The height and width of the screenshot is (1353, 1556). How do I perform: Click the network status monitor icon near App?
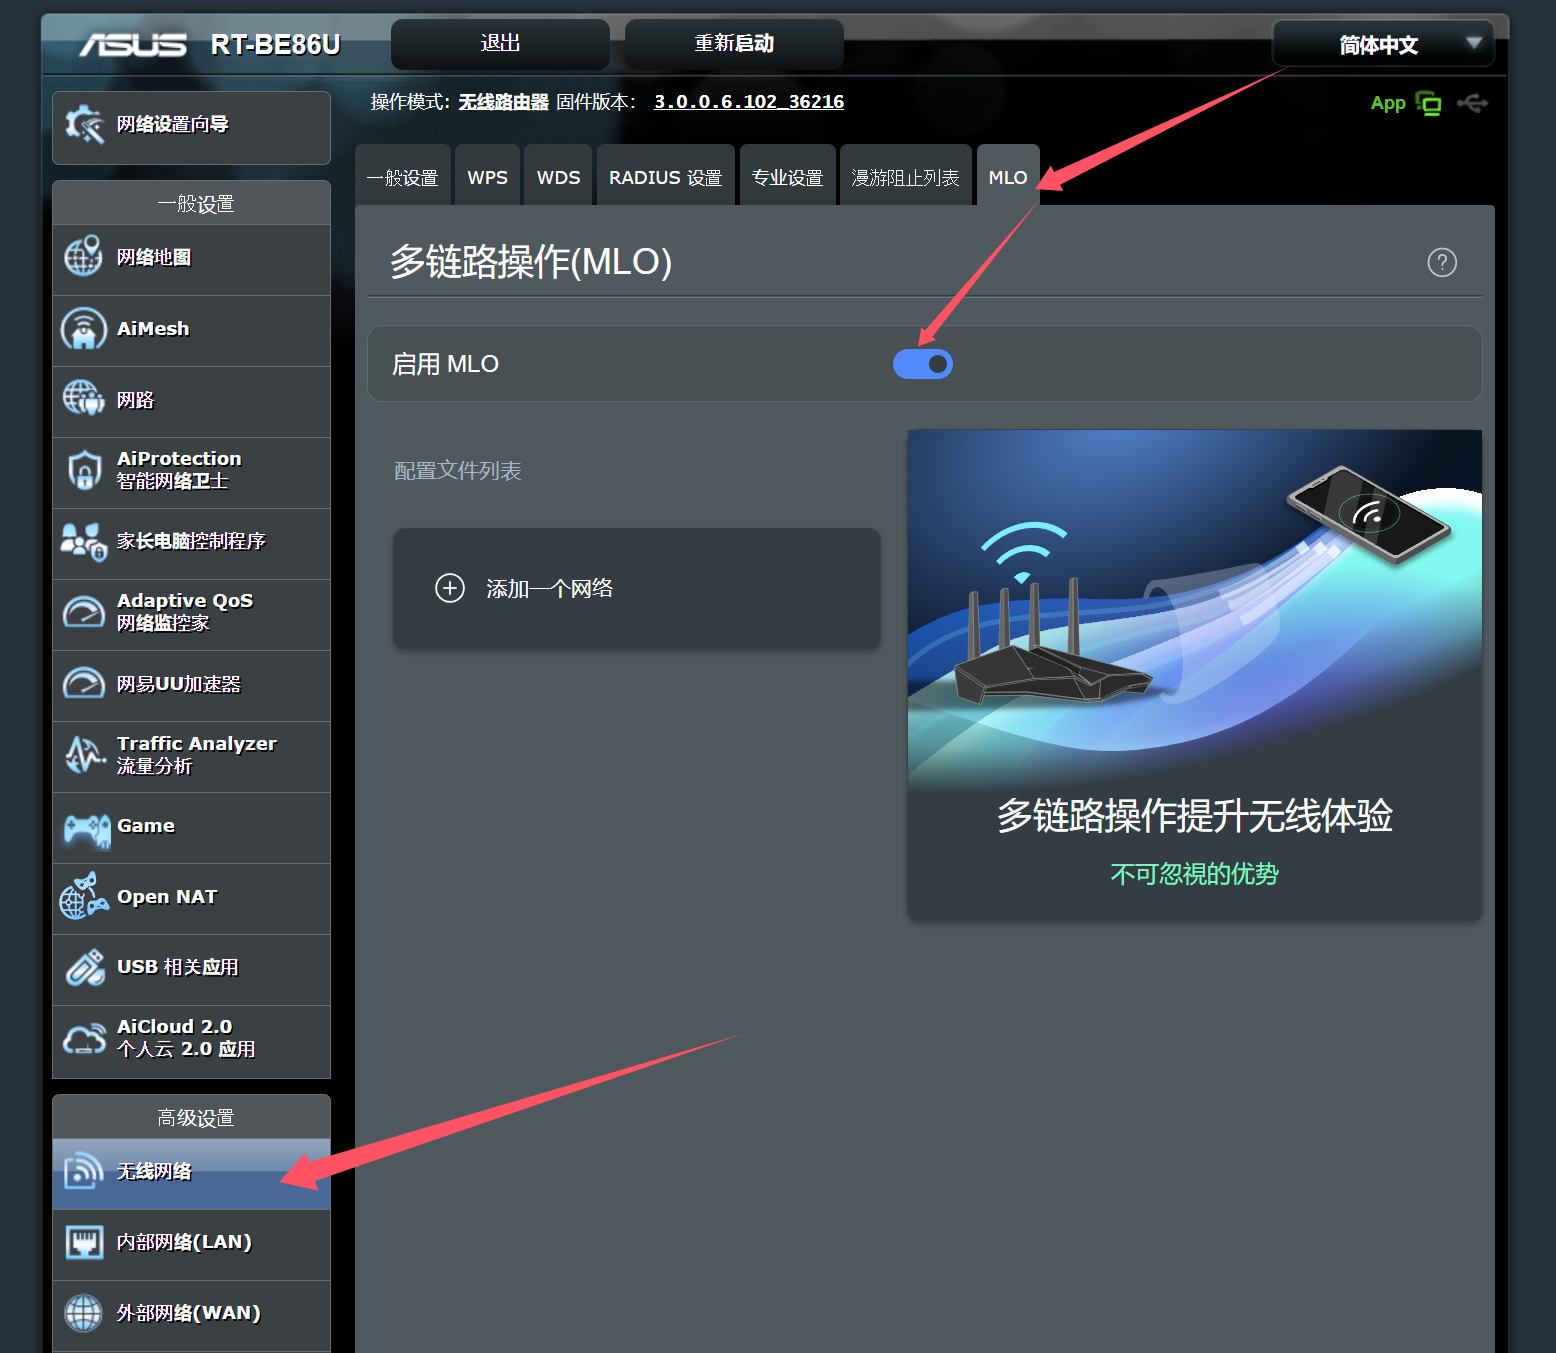1429,104
